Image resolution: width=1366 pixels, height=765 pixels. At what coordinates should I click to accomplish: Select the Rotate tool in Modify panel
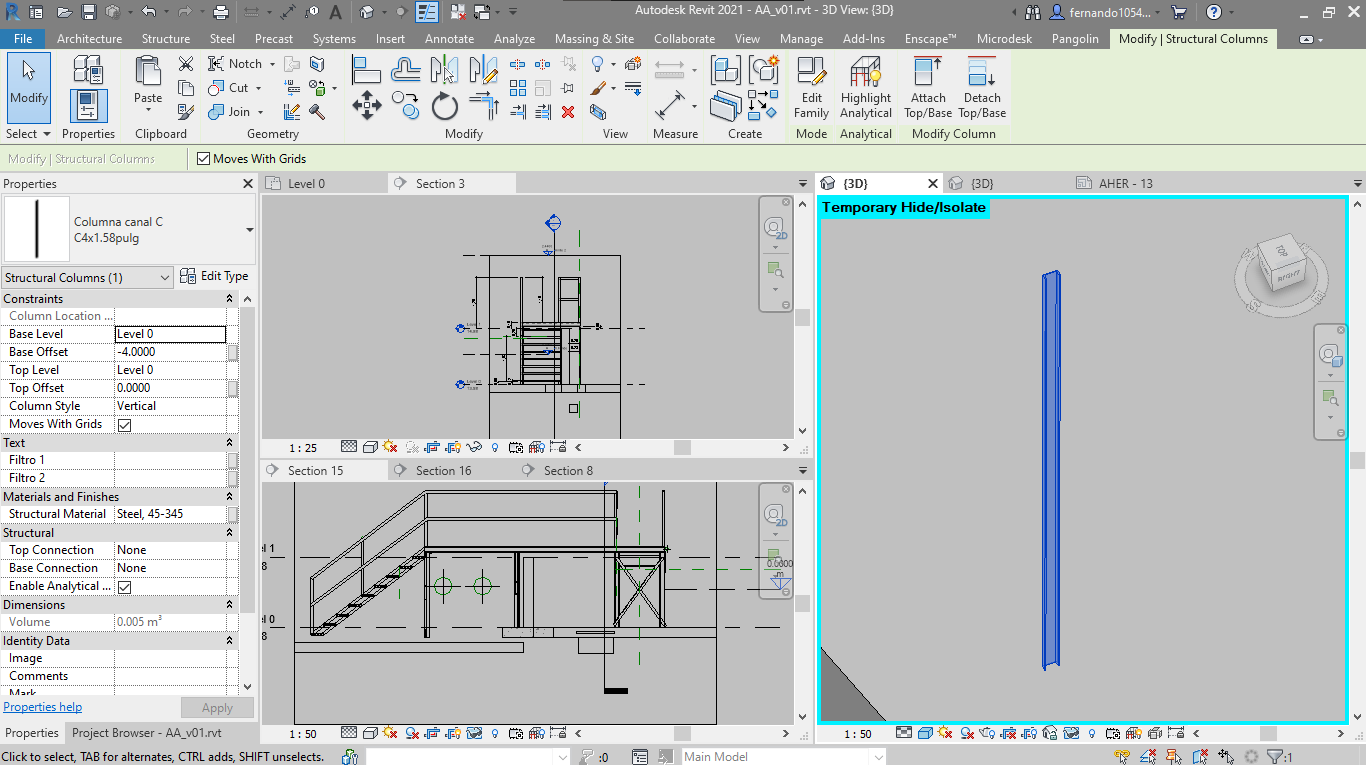click(x=444, y=105)
